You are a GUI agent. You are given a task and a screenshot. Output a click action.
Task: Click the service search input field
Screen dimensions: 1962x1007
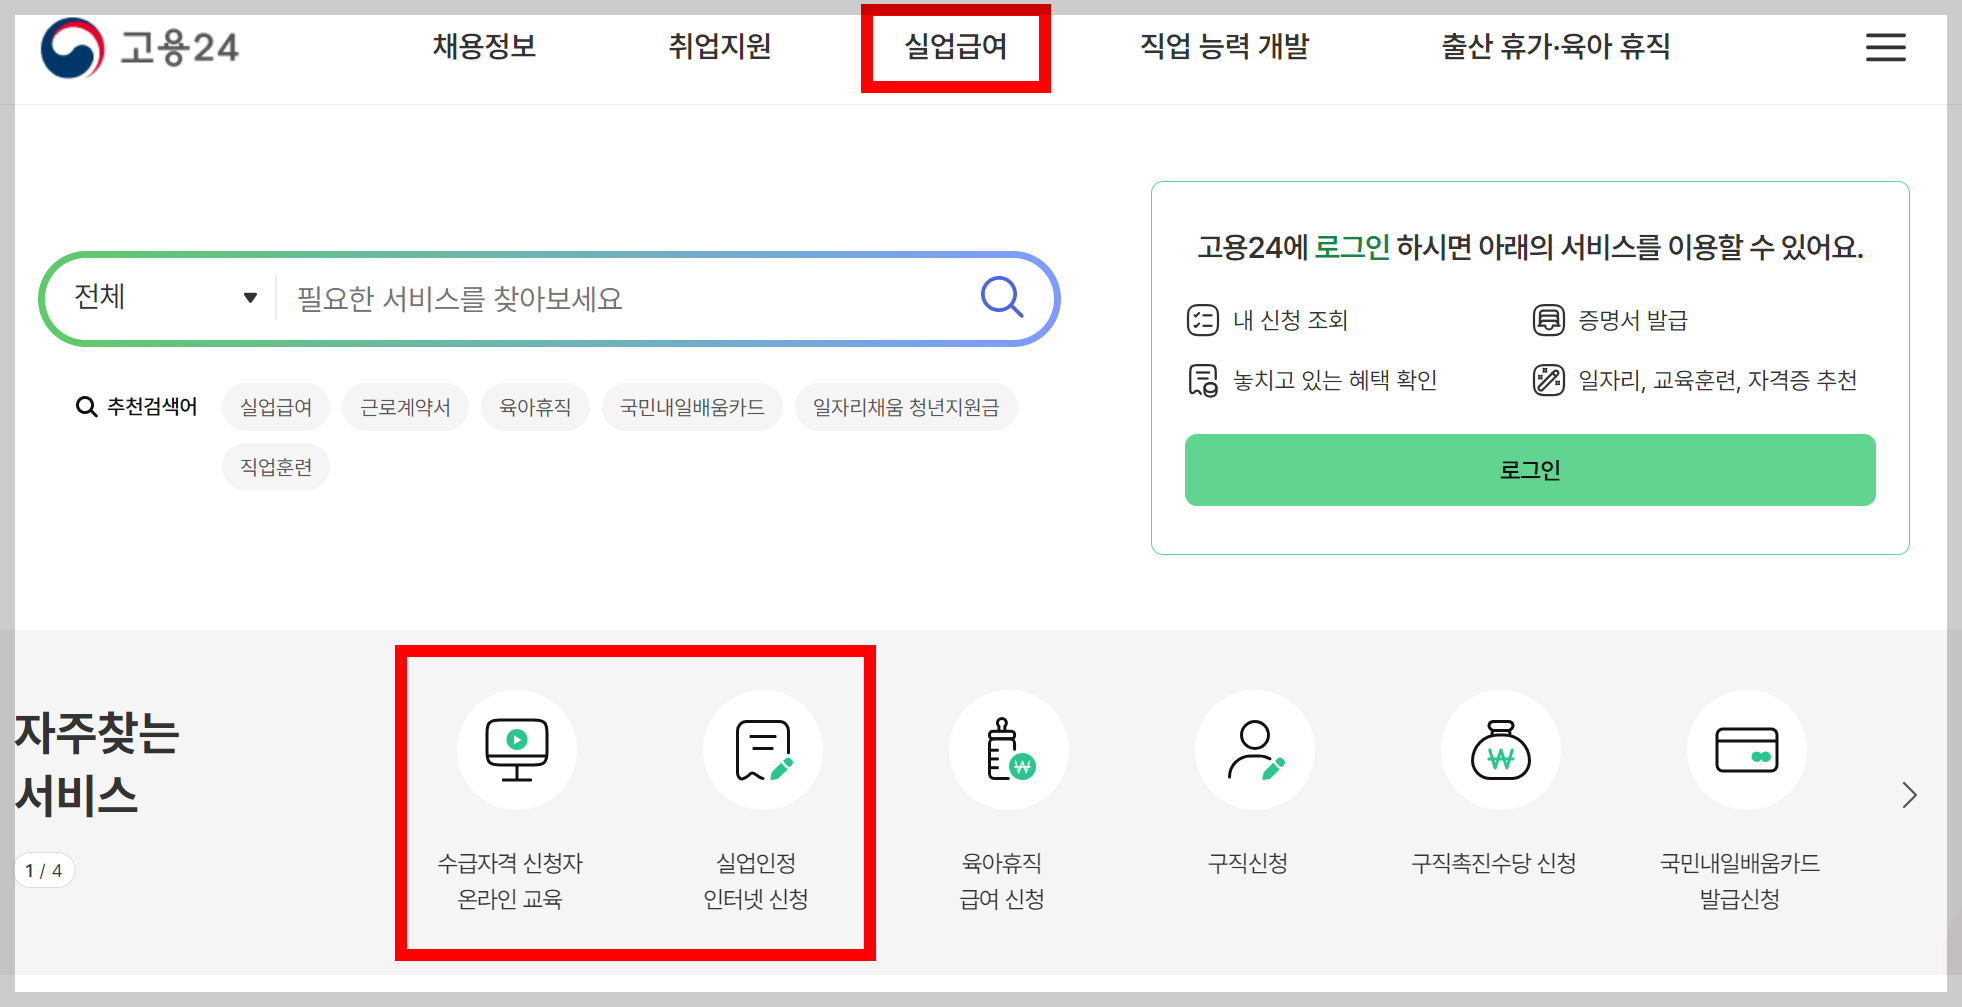click(x=620, y=297)
